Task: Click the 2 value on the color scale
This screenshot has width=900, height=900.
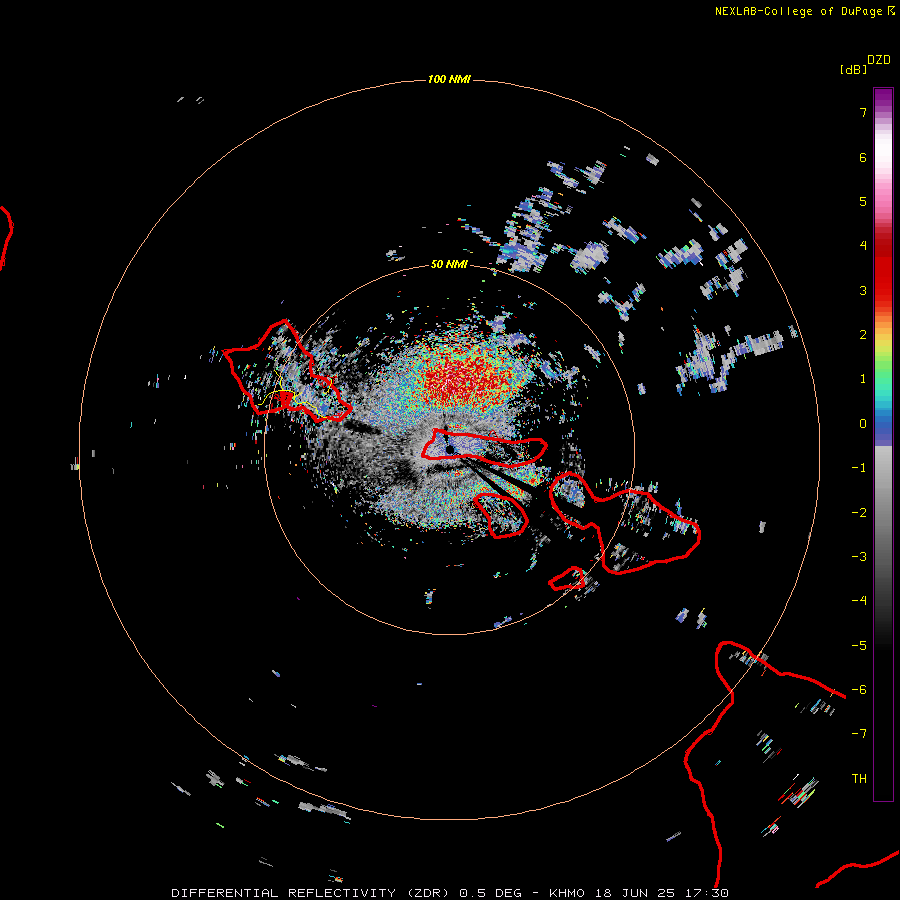Action: (x=863, y=335)
